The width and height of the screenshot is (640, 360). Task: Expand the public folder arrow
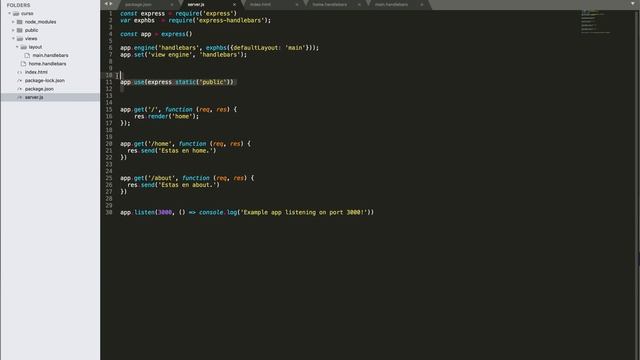click(x=13, y=30)
